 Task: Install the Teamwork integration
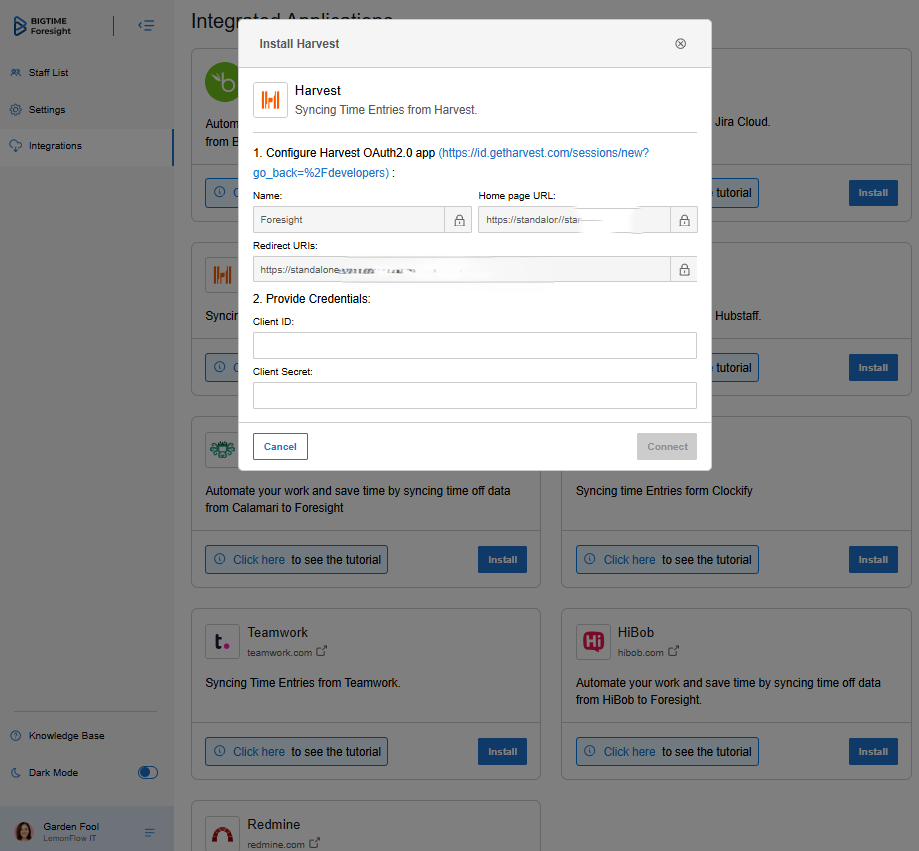coord(502,751)
